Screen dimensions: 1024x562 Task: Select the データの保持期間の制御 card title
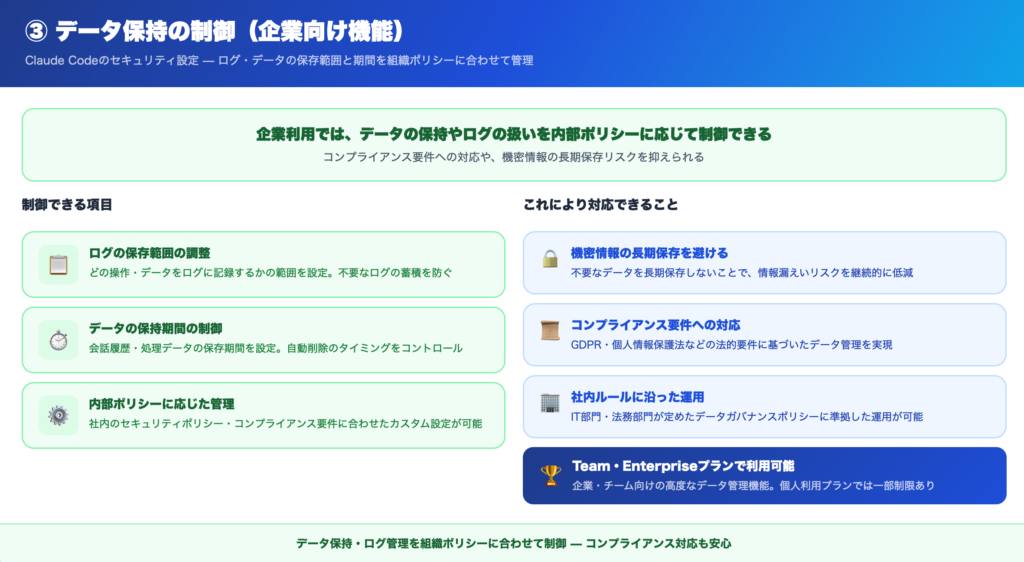(155, 328)
